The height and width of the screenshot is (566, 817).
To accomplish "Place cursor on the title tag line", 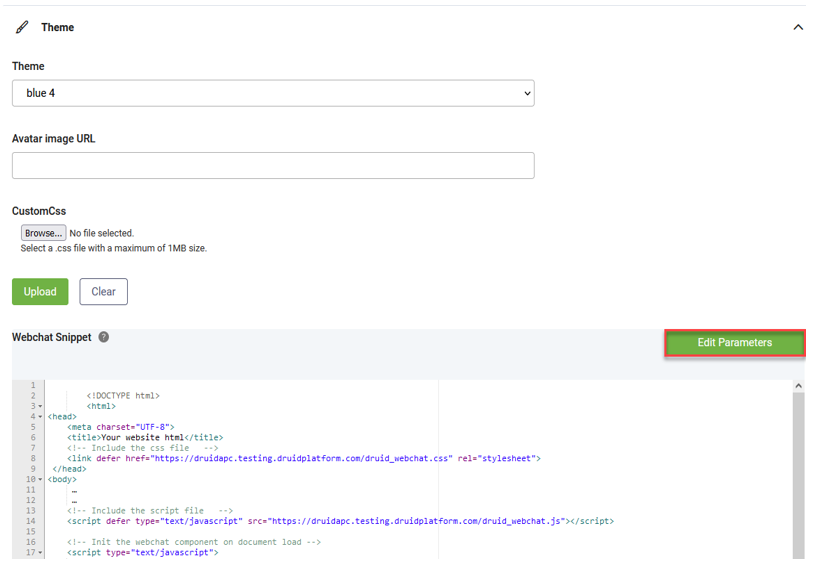I will (145, 438).
